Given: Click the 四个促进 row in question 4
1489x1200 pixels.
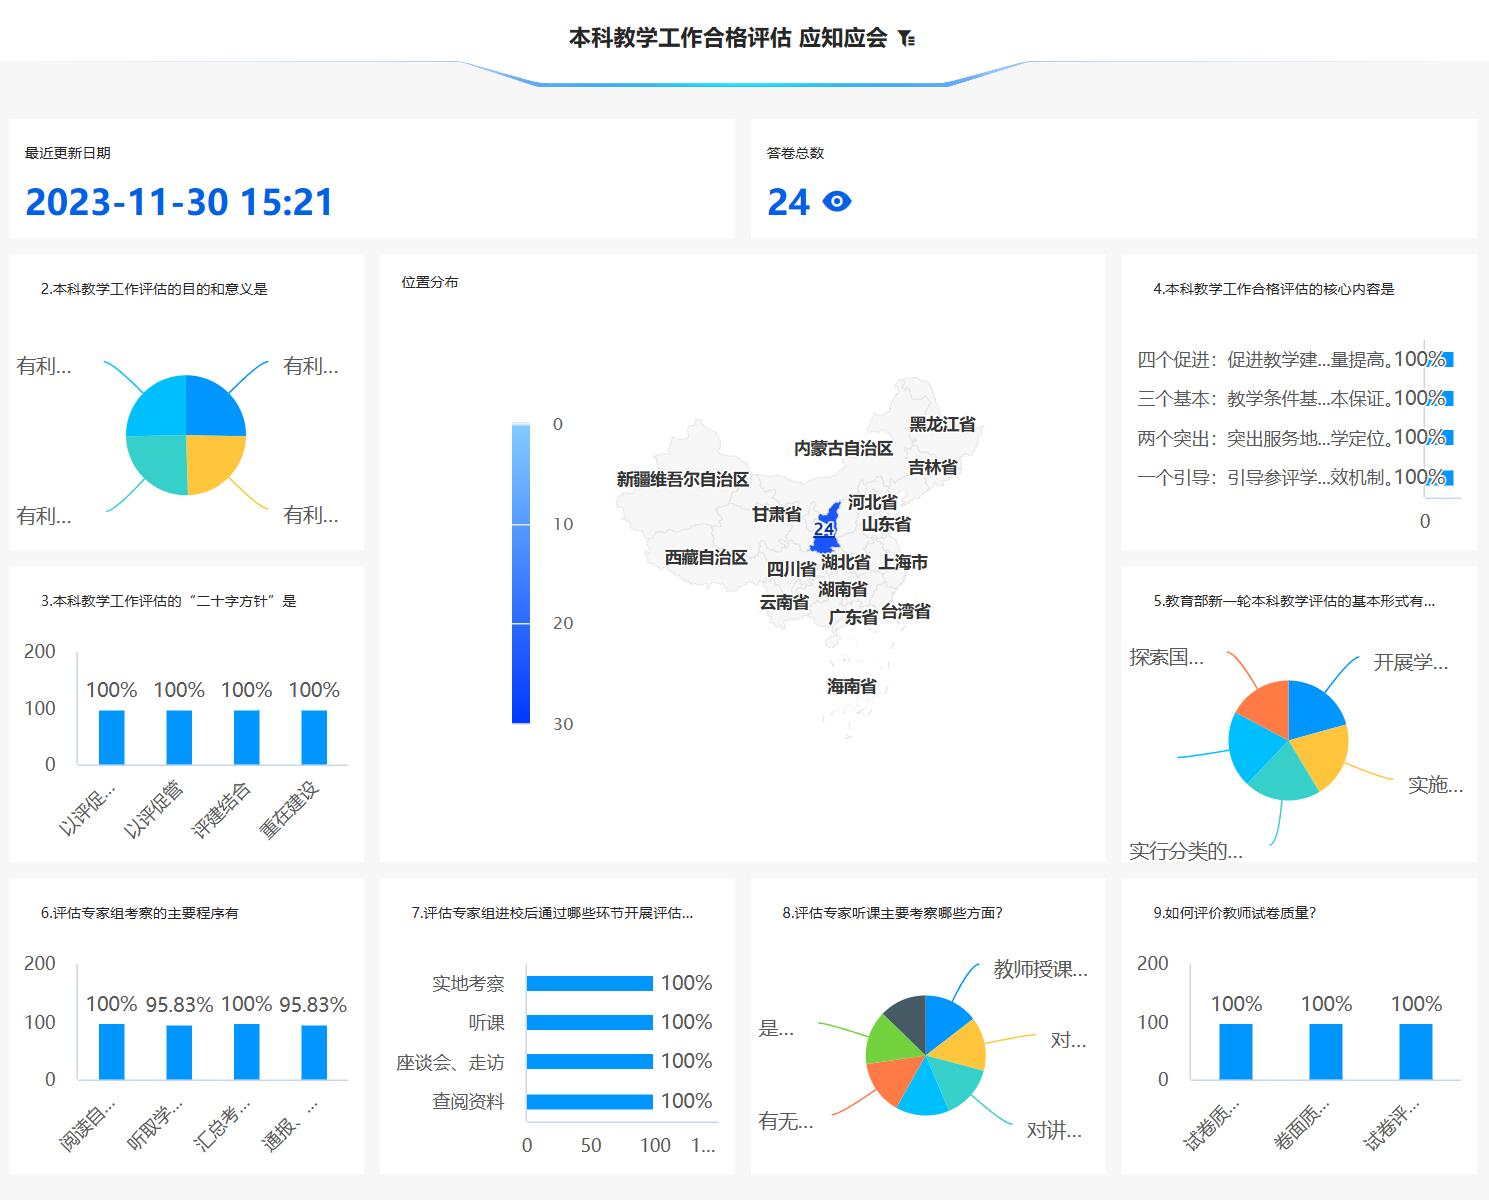Looking at the screenshot, I should click(x=1290, y=360).
